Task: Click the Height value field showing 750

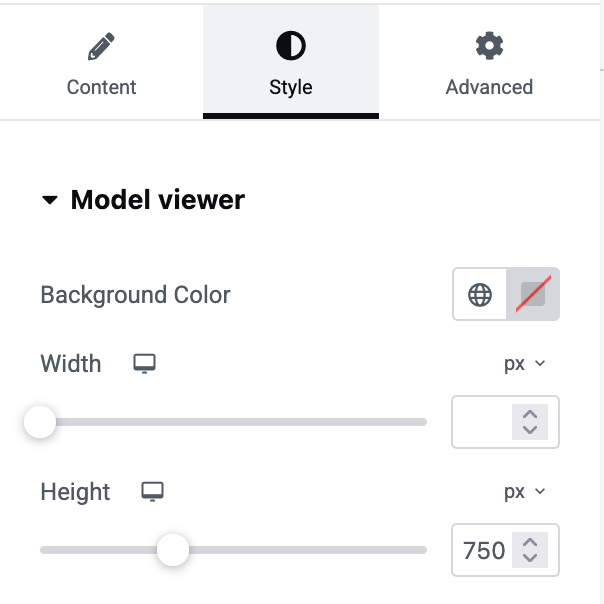Action: pyautogui.click(x=484, y=550)
